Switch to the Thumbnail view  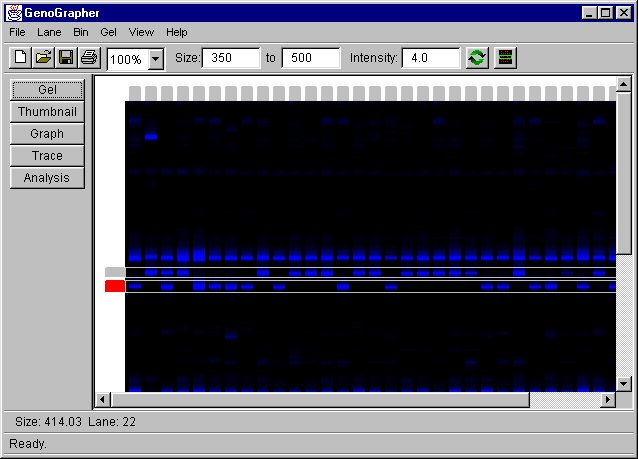tap(47, 112)
